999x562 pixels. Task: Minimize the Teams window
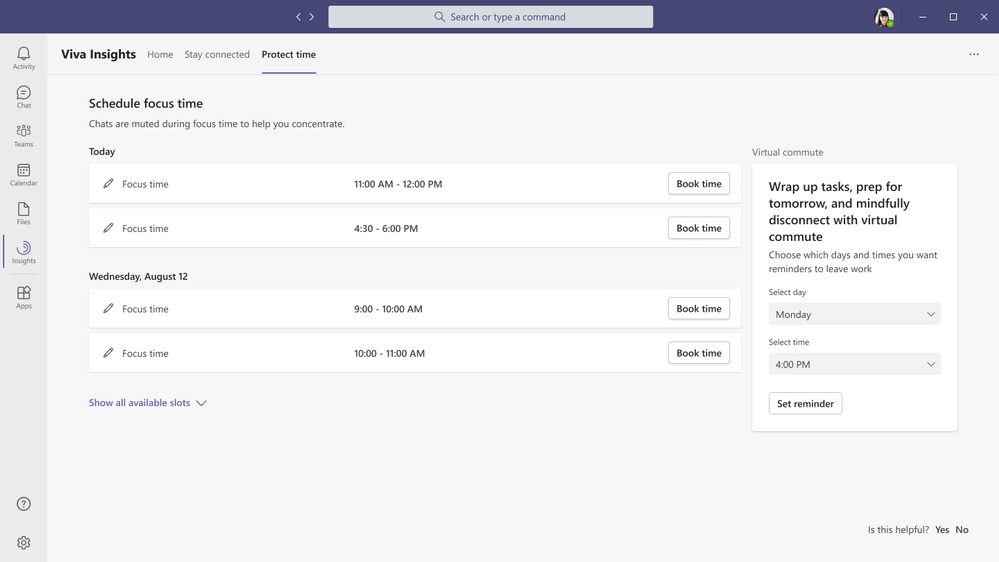923,17
